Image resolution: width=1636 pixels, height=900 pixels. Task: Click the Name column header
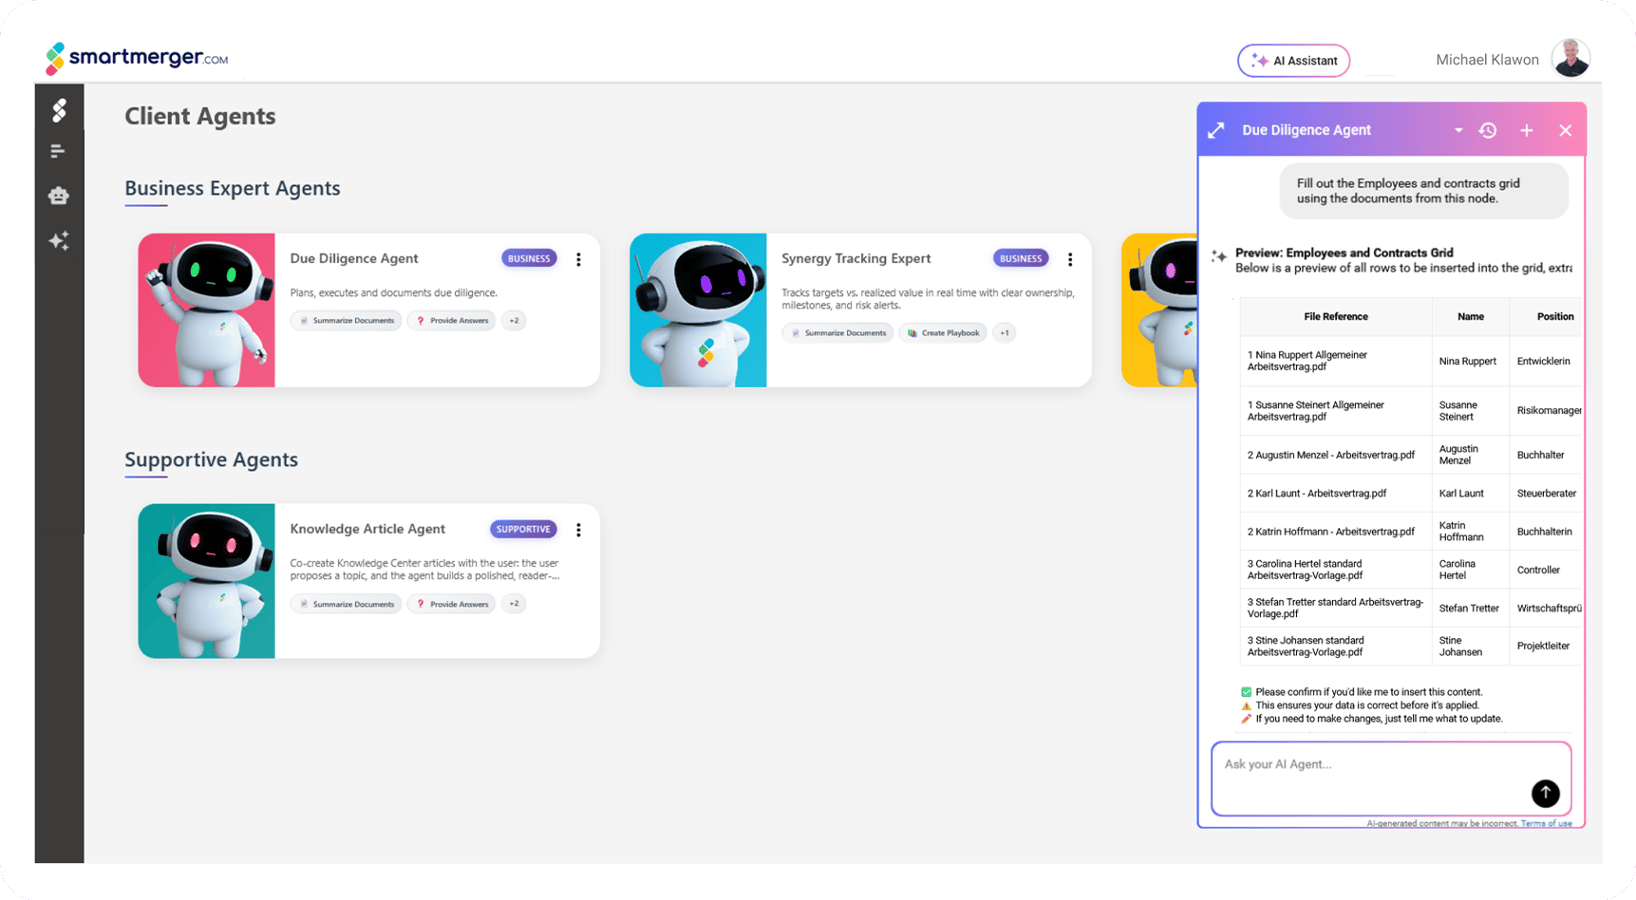1470,317
